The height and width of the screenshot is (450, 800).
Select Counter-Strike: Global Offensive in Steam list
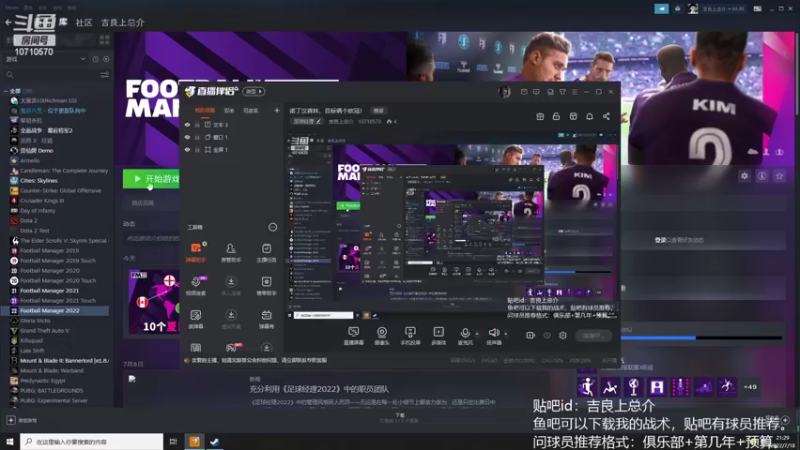(x=61, y=190)
